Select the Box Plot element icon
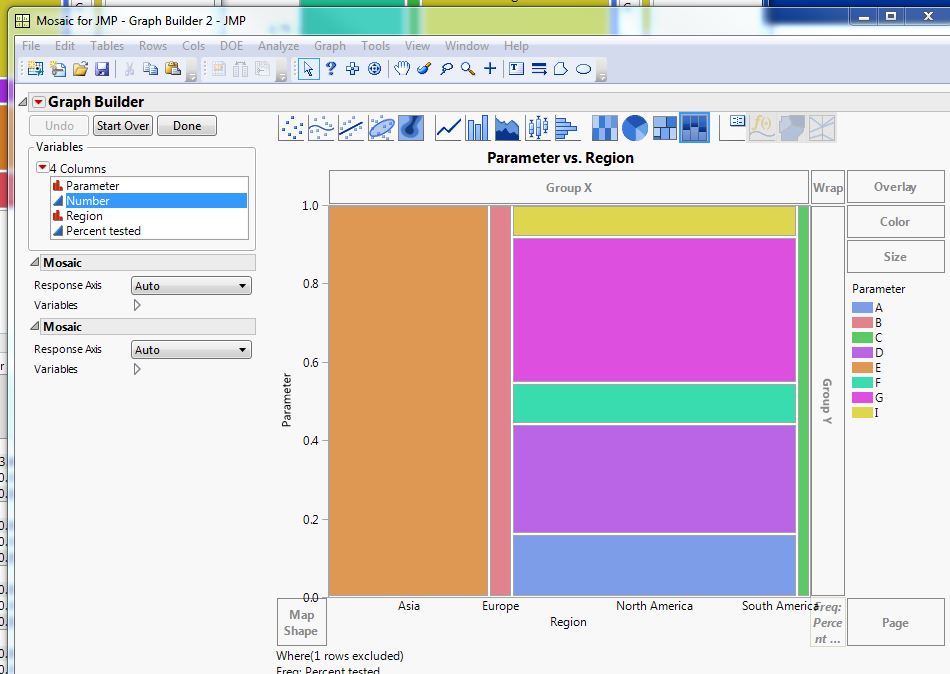 tap(538, 127)
